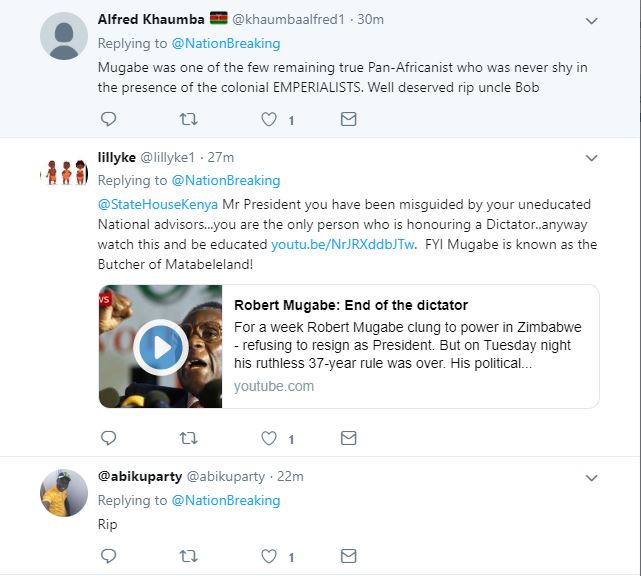Image resolution: width=641 pixels, height=576 pixels.
Task: Like Alfred Khaumba's tweet
Action: tap(268, 119)
